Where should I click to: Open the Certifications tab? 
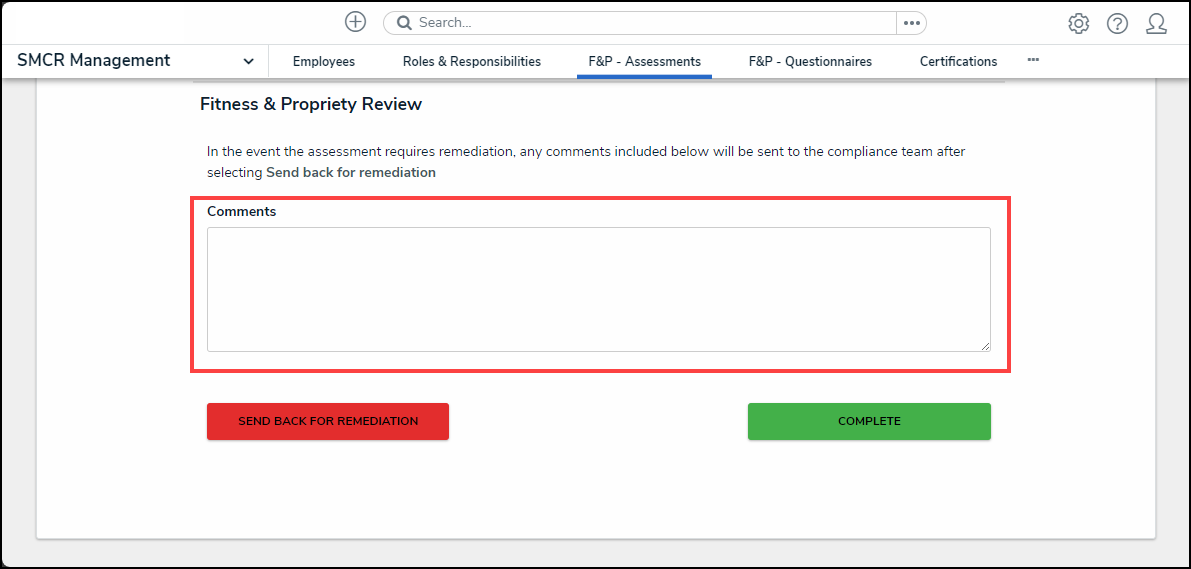(x=958, y=62)
